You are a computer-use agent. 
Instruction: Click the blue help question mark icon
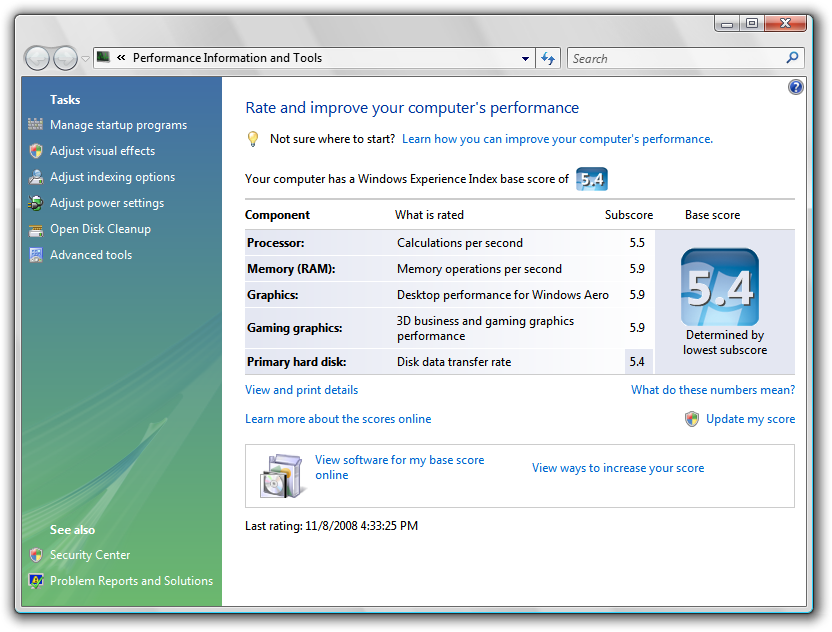795,87
